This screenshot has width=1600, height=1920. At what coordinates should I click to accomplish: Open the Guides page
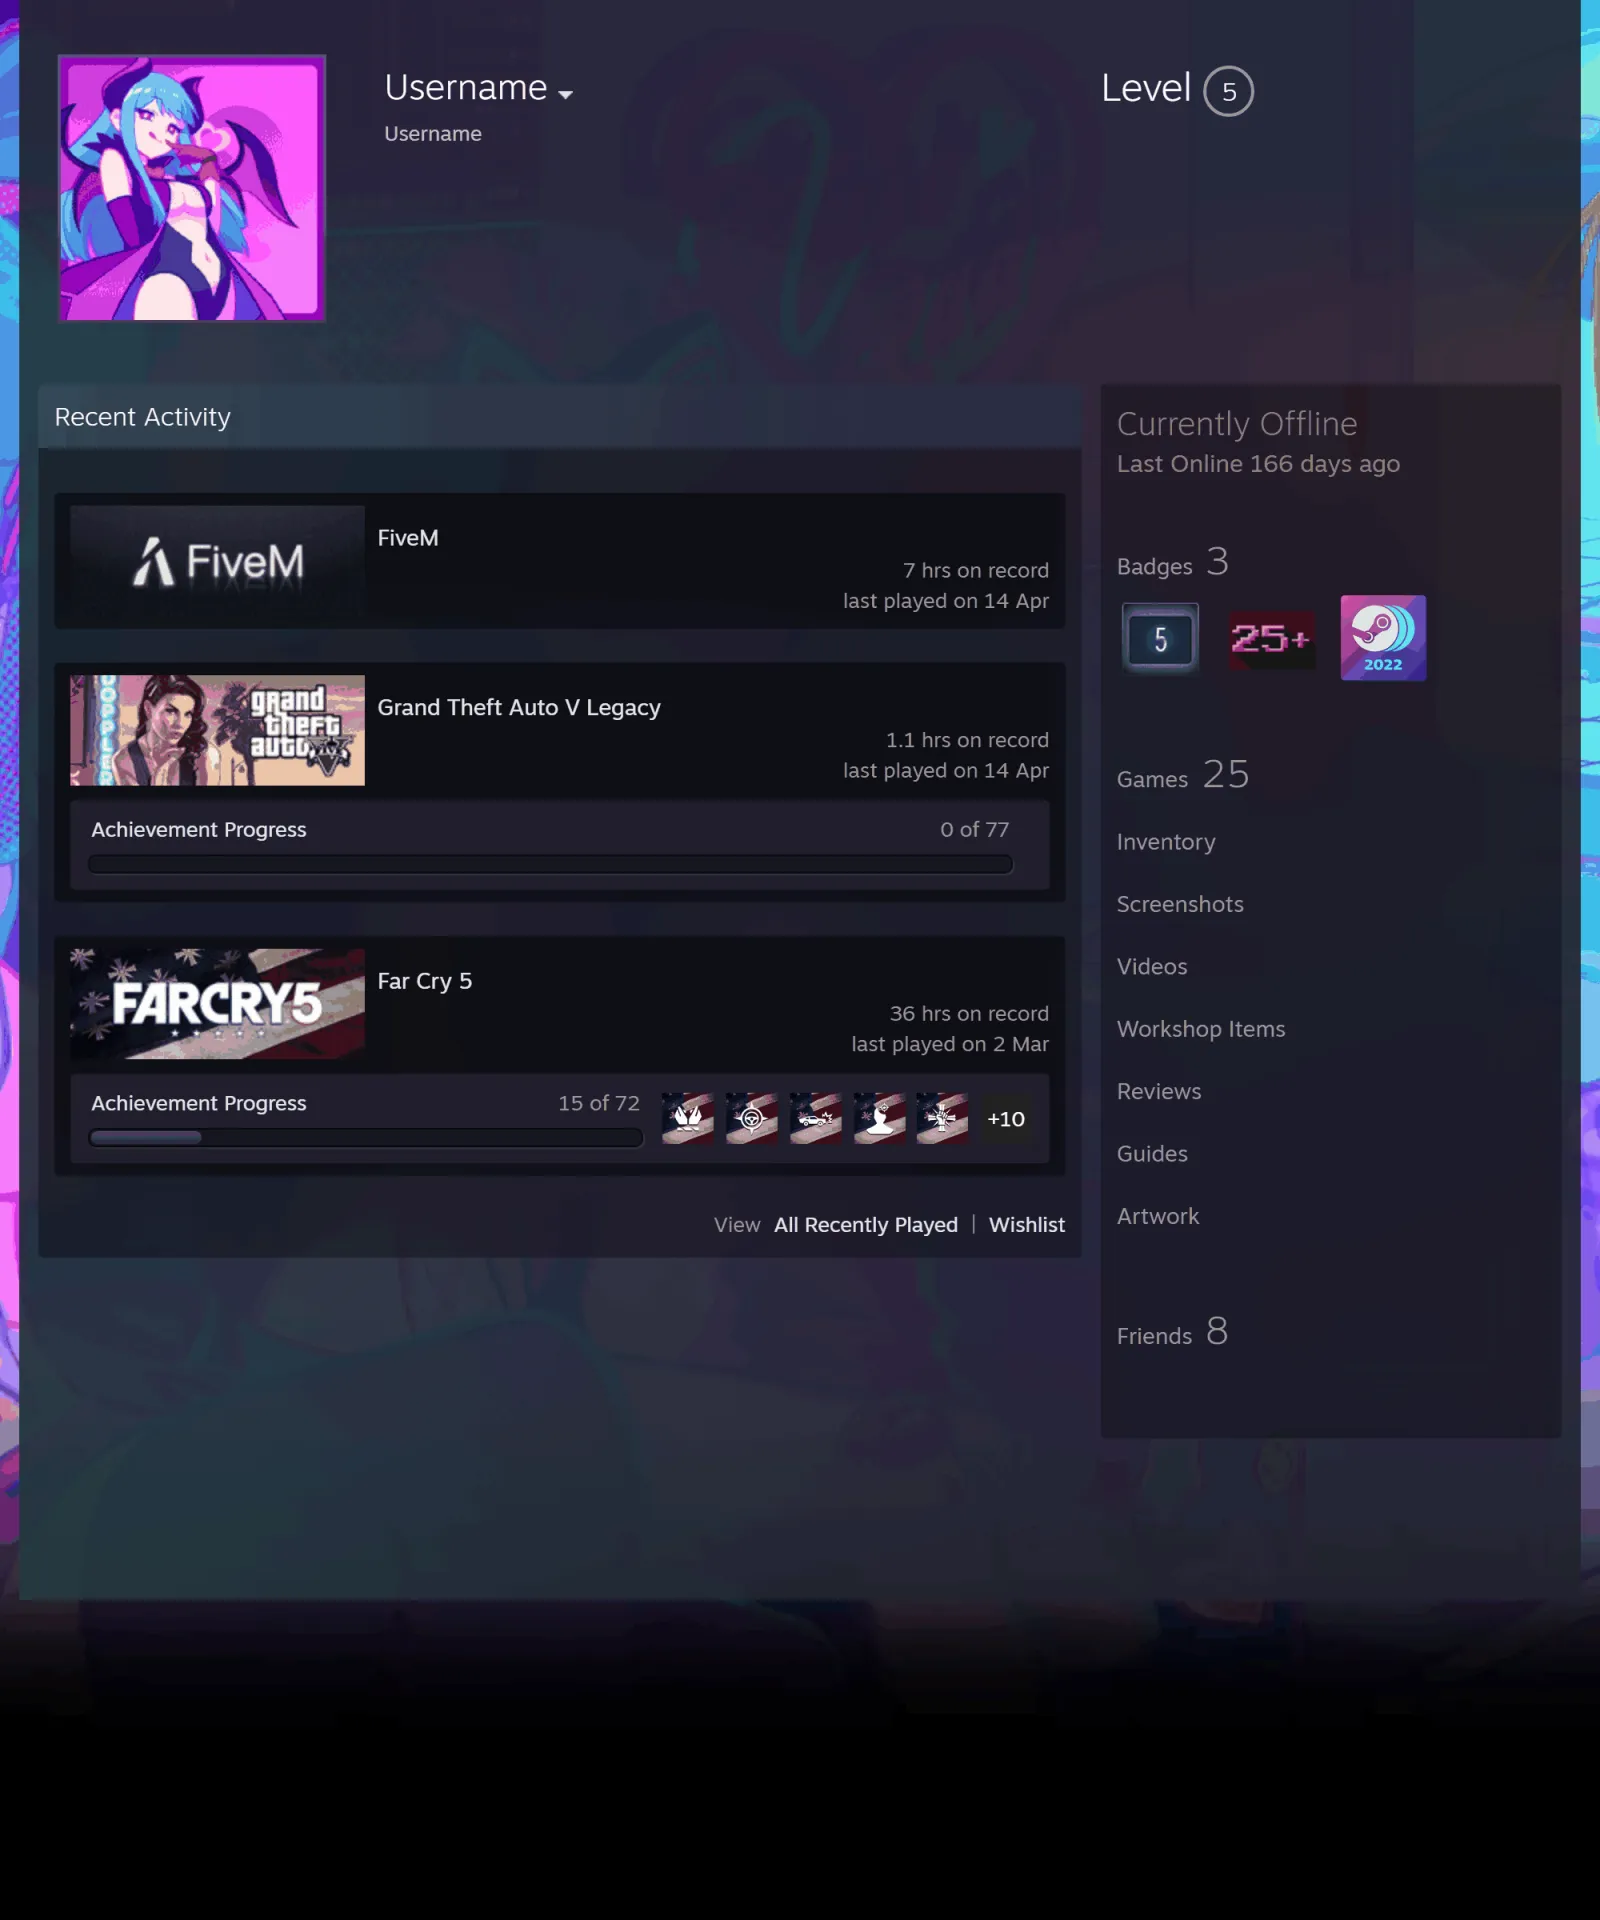pos(1152,1153)
